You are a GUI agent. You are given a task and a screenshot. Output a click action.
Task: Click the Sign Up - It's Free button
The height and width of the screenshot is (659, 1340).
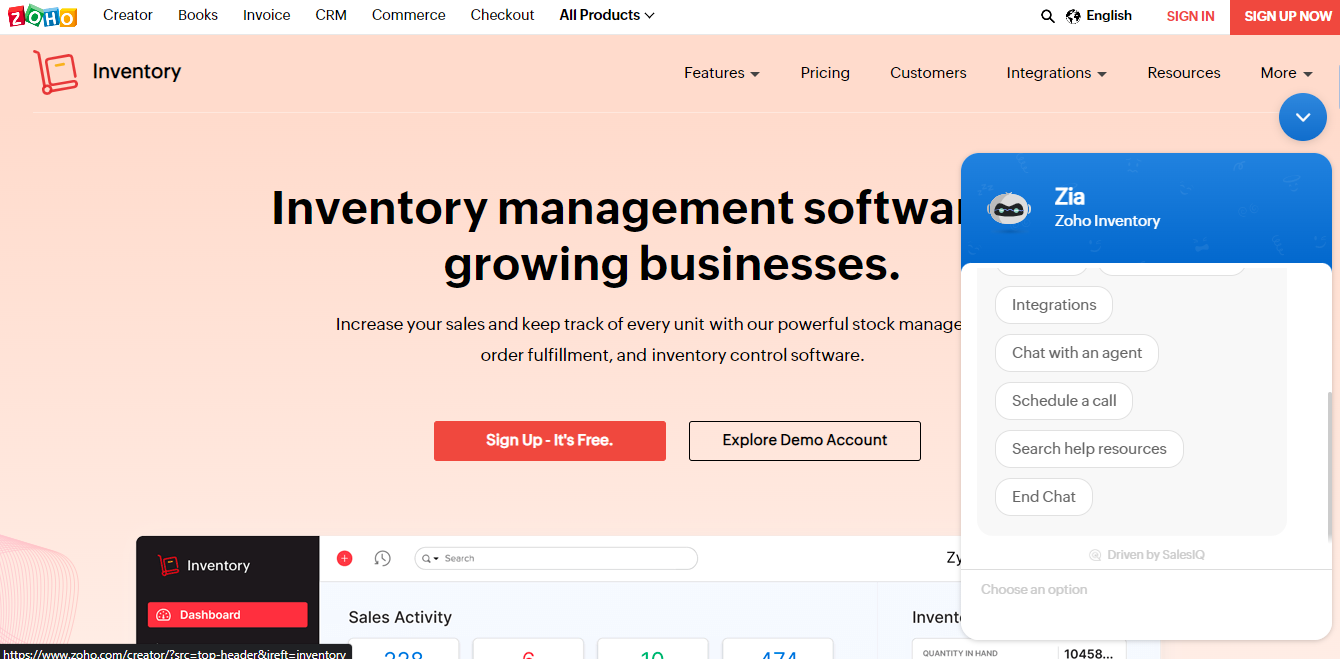click(549, 440)
